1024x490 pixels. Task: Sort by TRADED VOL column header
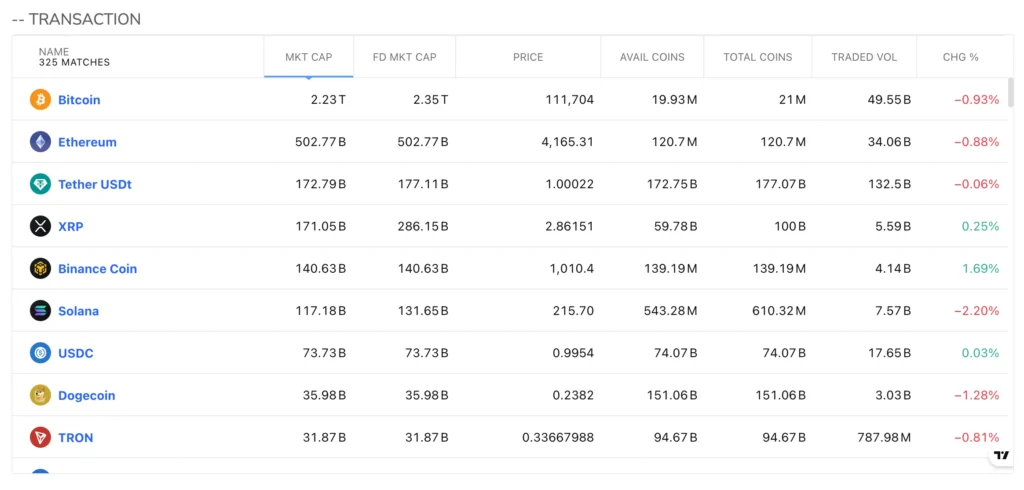point(865,57)
